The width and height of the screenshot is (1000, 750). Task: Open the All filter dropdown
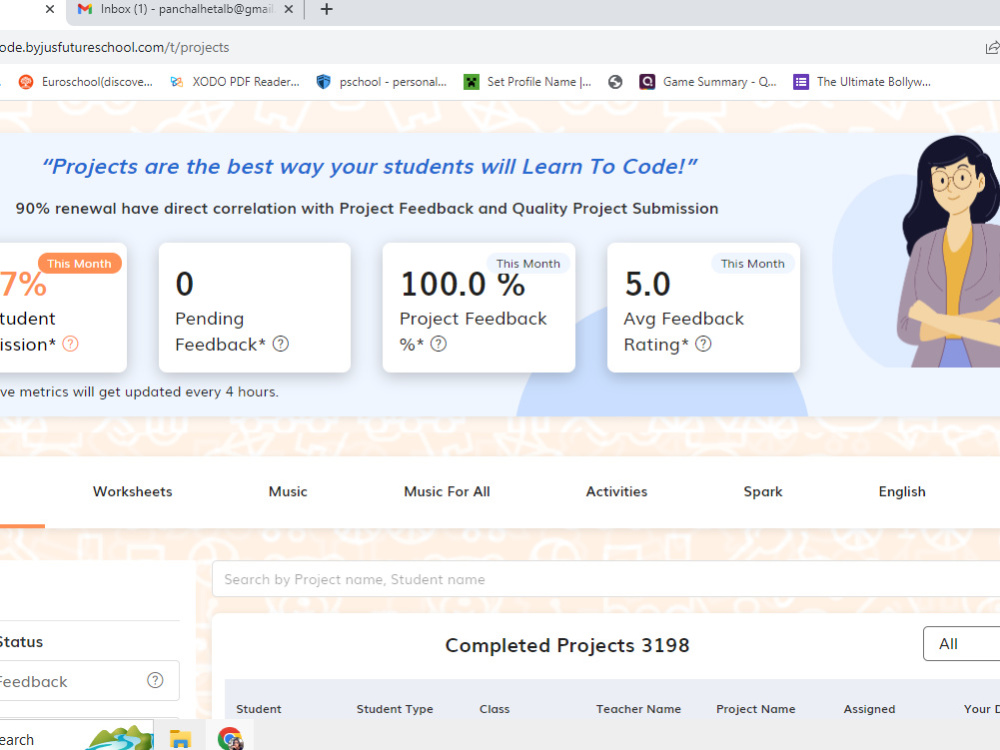tap(962, 644)
